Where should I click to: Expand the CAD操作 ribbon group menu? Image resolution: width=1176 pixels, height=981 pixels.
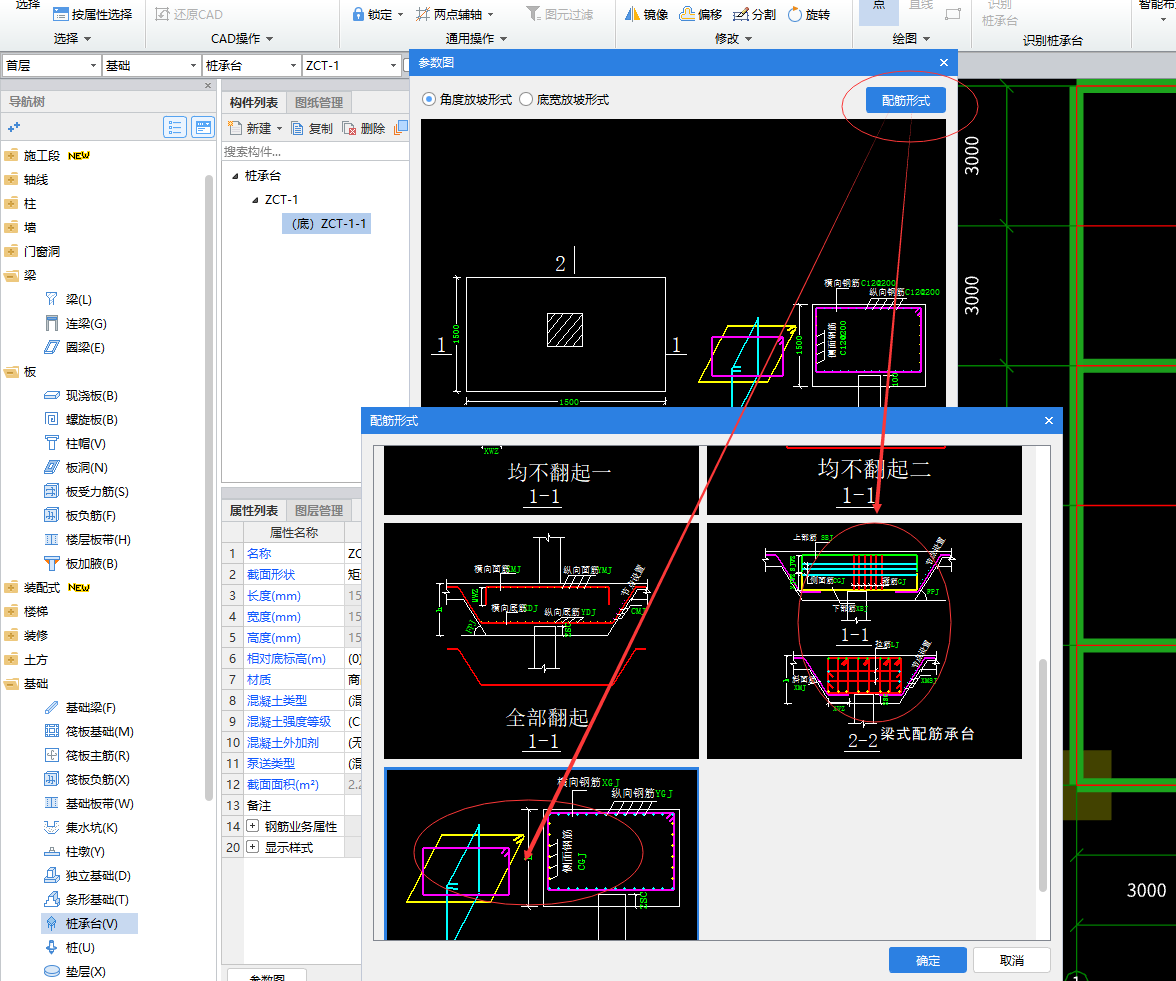(242, 38)
